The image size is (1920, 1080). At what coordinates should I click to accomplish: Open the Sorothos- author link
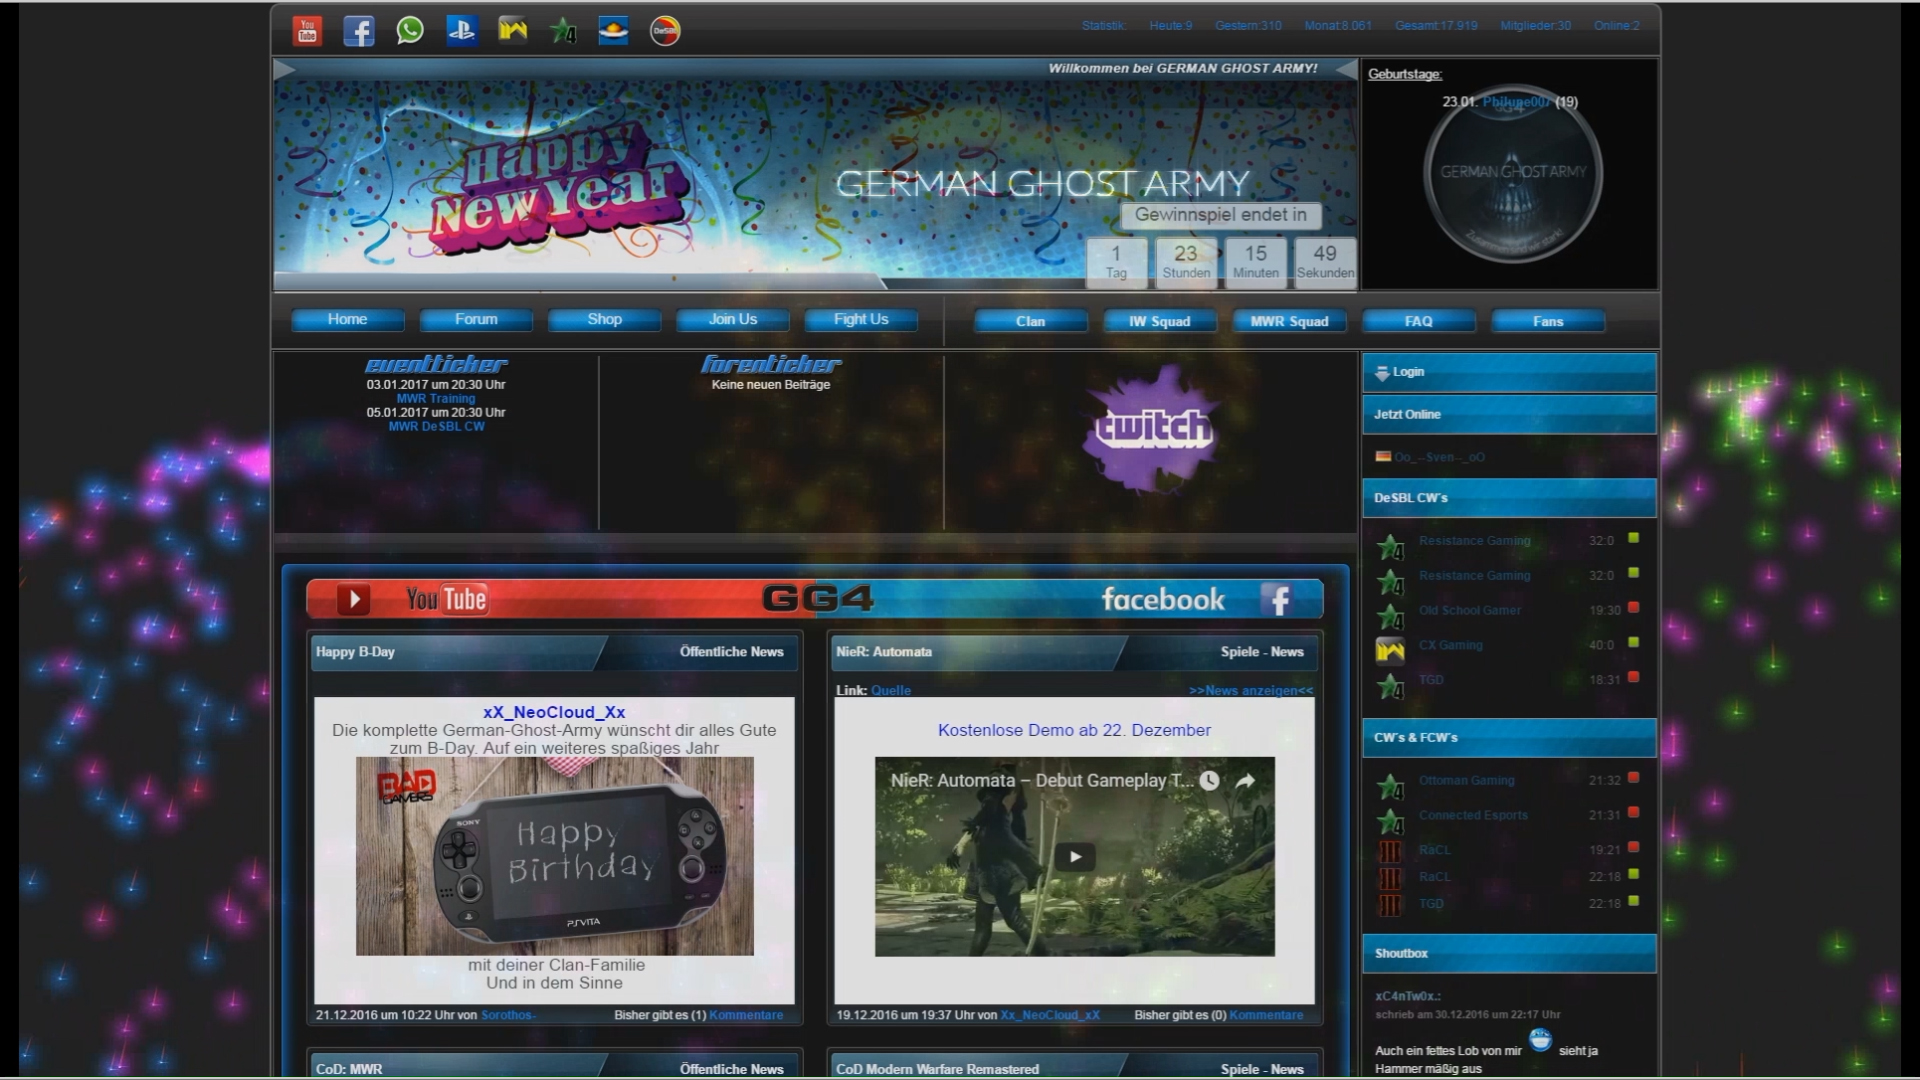pos(508,1015)
